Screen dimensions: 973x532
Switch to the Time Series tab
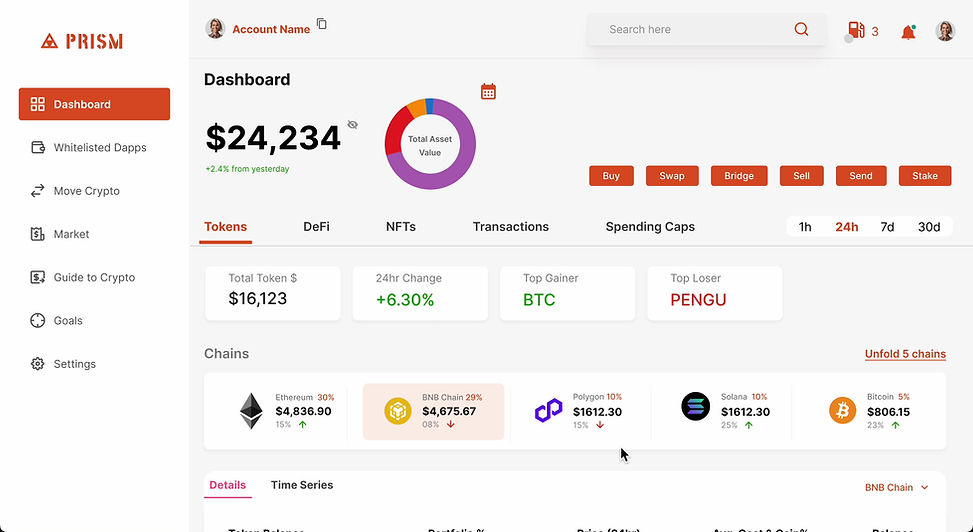pyautogui.click(x=302, y=485)
